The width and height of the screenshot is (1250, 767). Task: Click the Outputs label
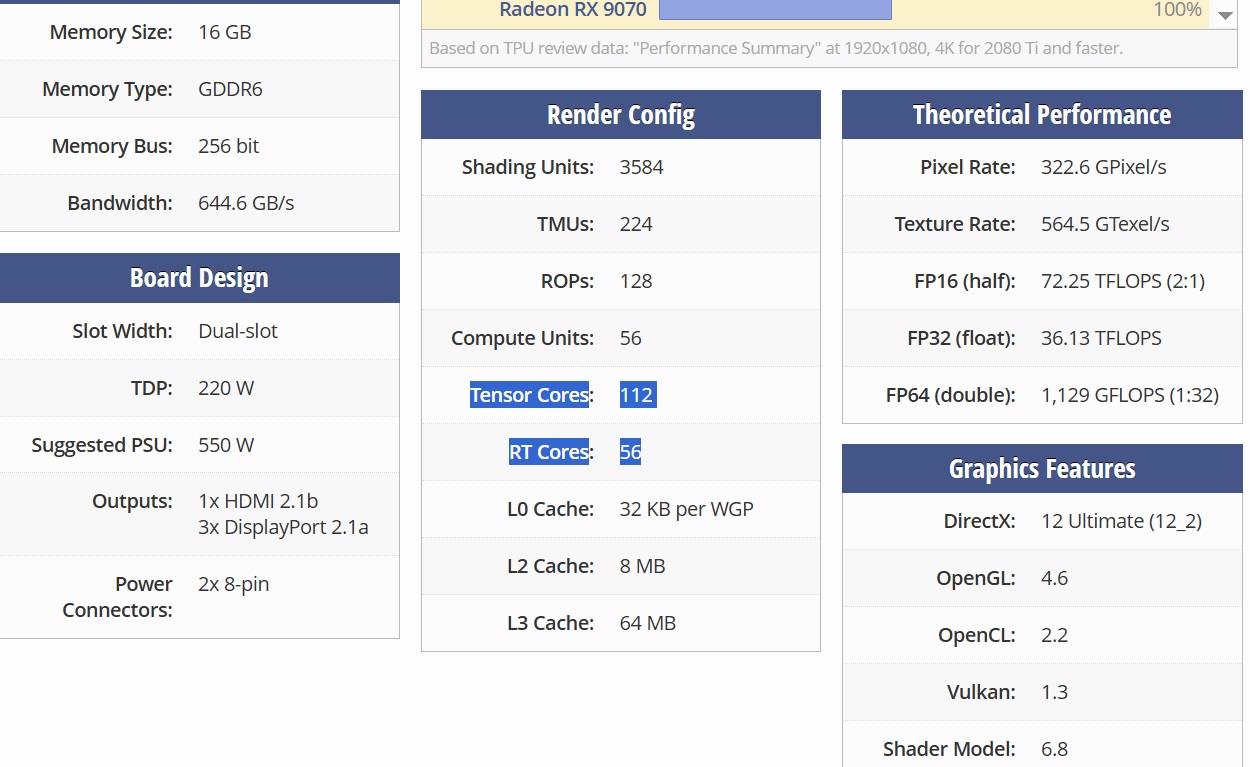click(132, 501)
